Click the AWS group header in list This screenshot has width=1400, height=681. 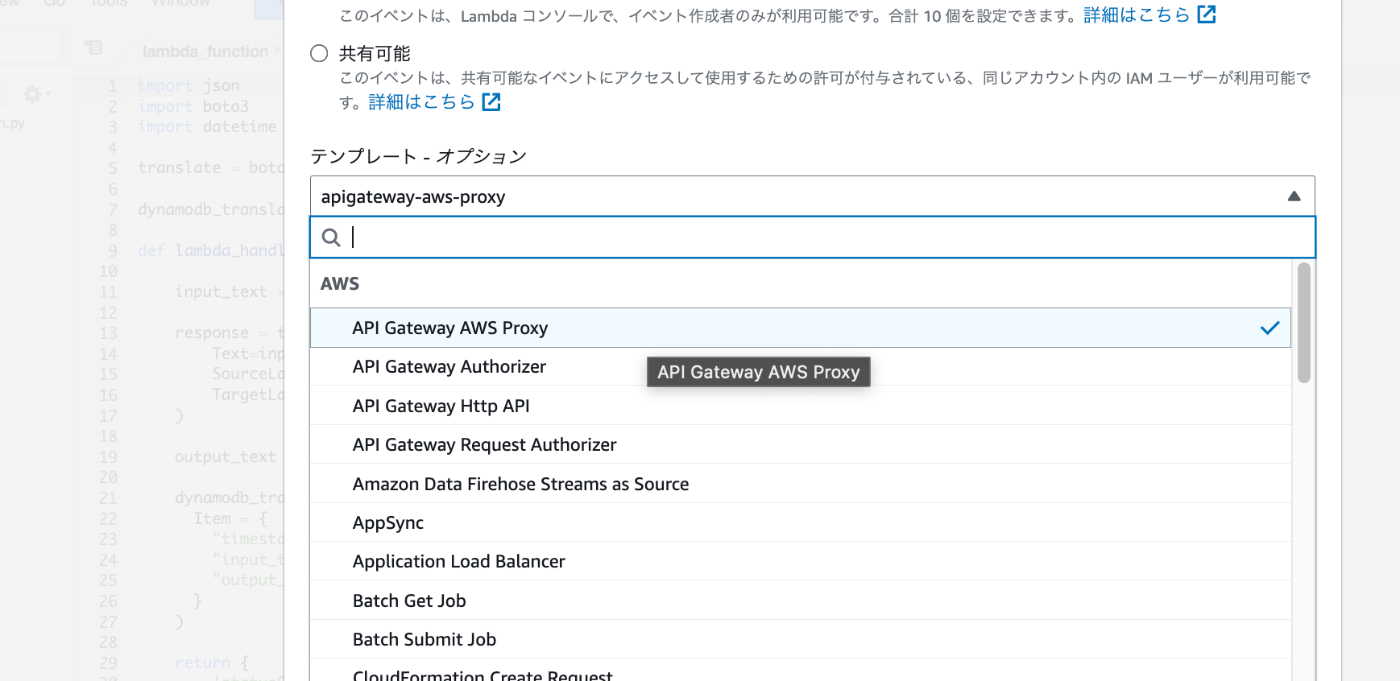point(340,284)
